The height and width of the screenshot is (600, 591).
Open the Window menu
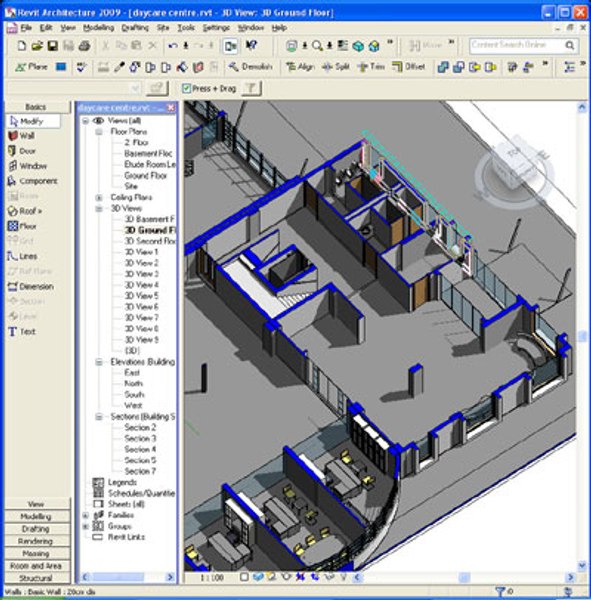click(x=251, y=28)
